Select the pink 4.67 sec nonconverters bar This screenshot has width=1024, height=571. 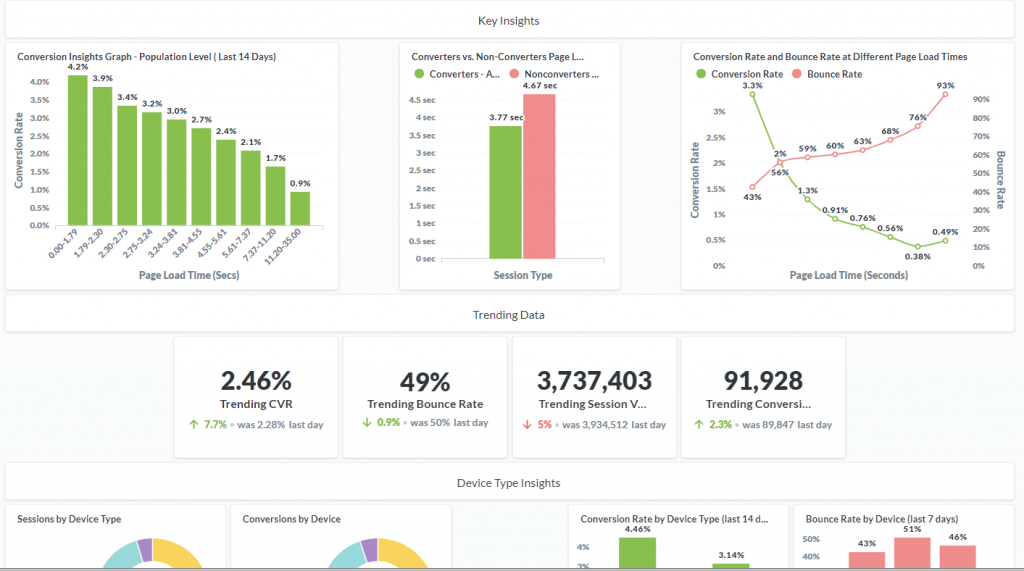tap(539, 176)
